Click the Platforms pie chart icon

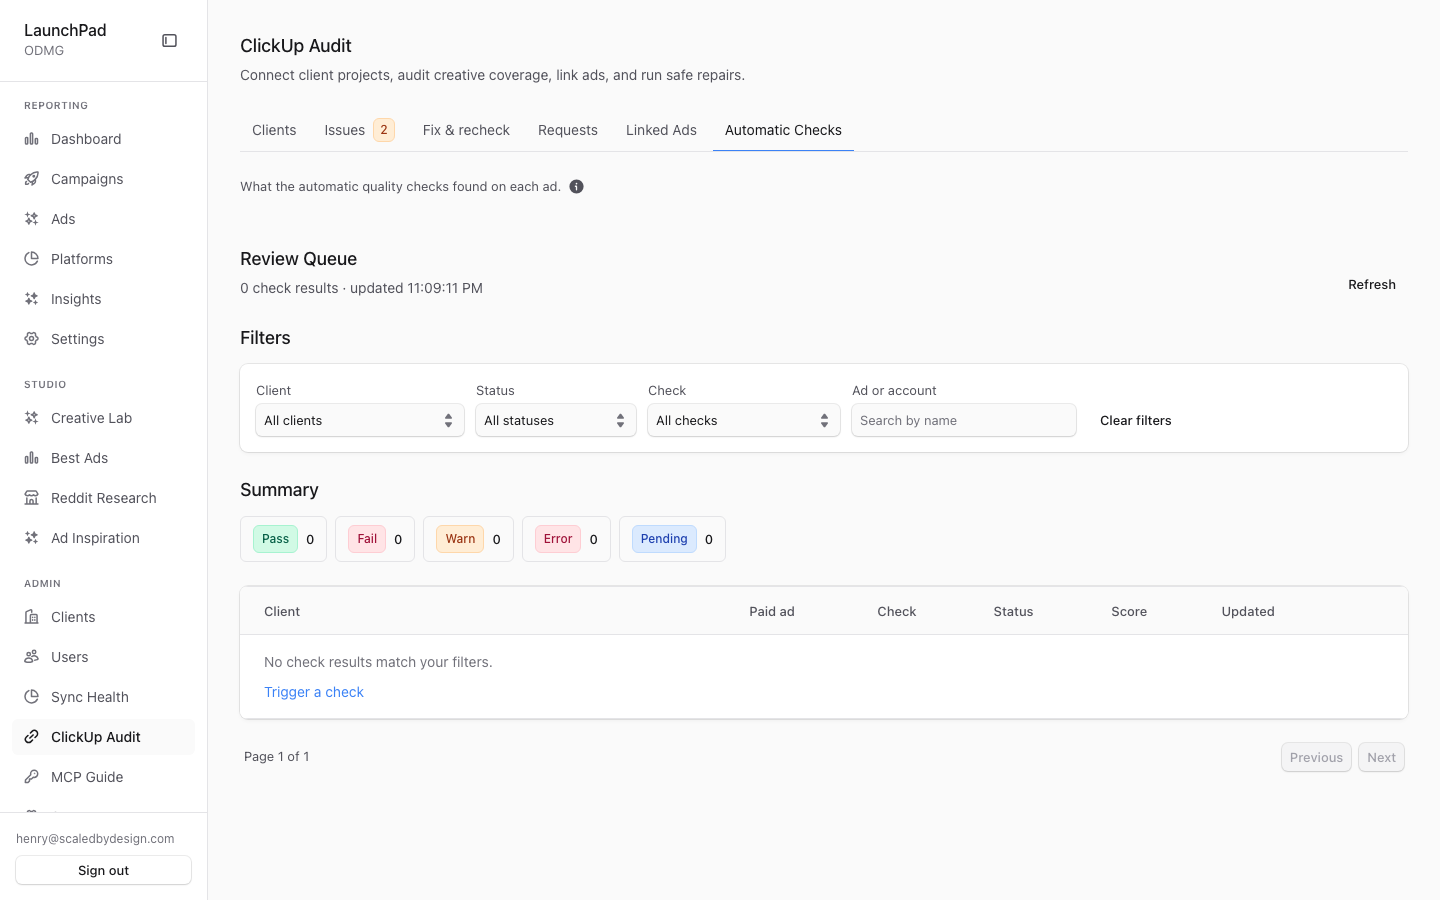click(32, 259)
